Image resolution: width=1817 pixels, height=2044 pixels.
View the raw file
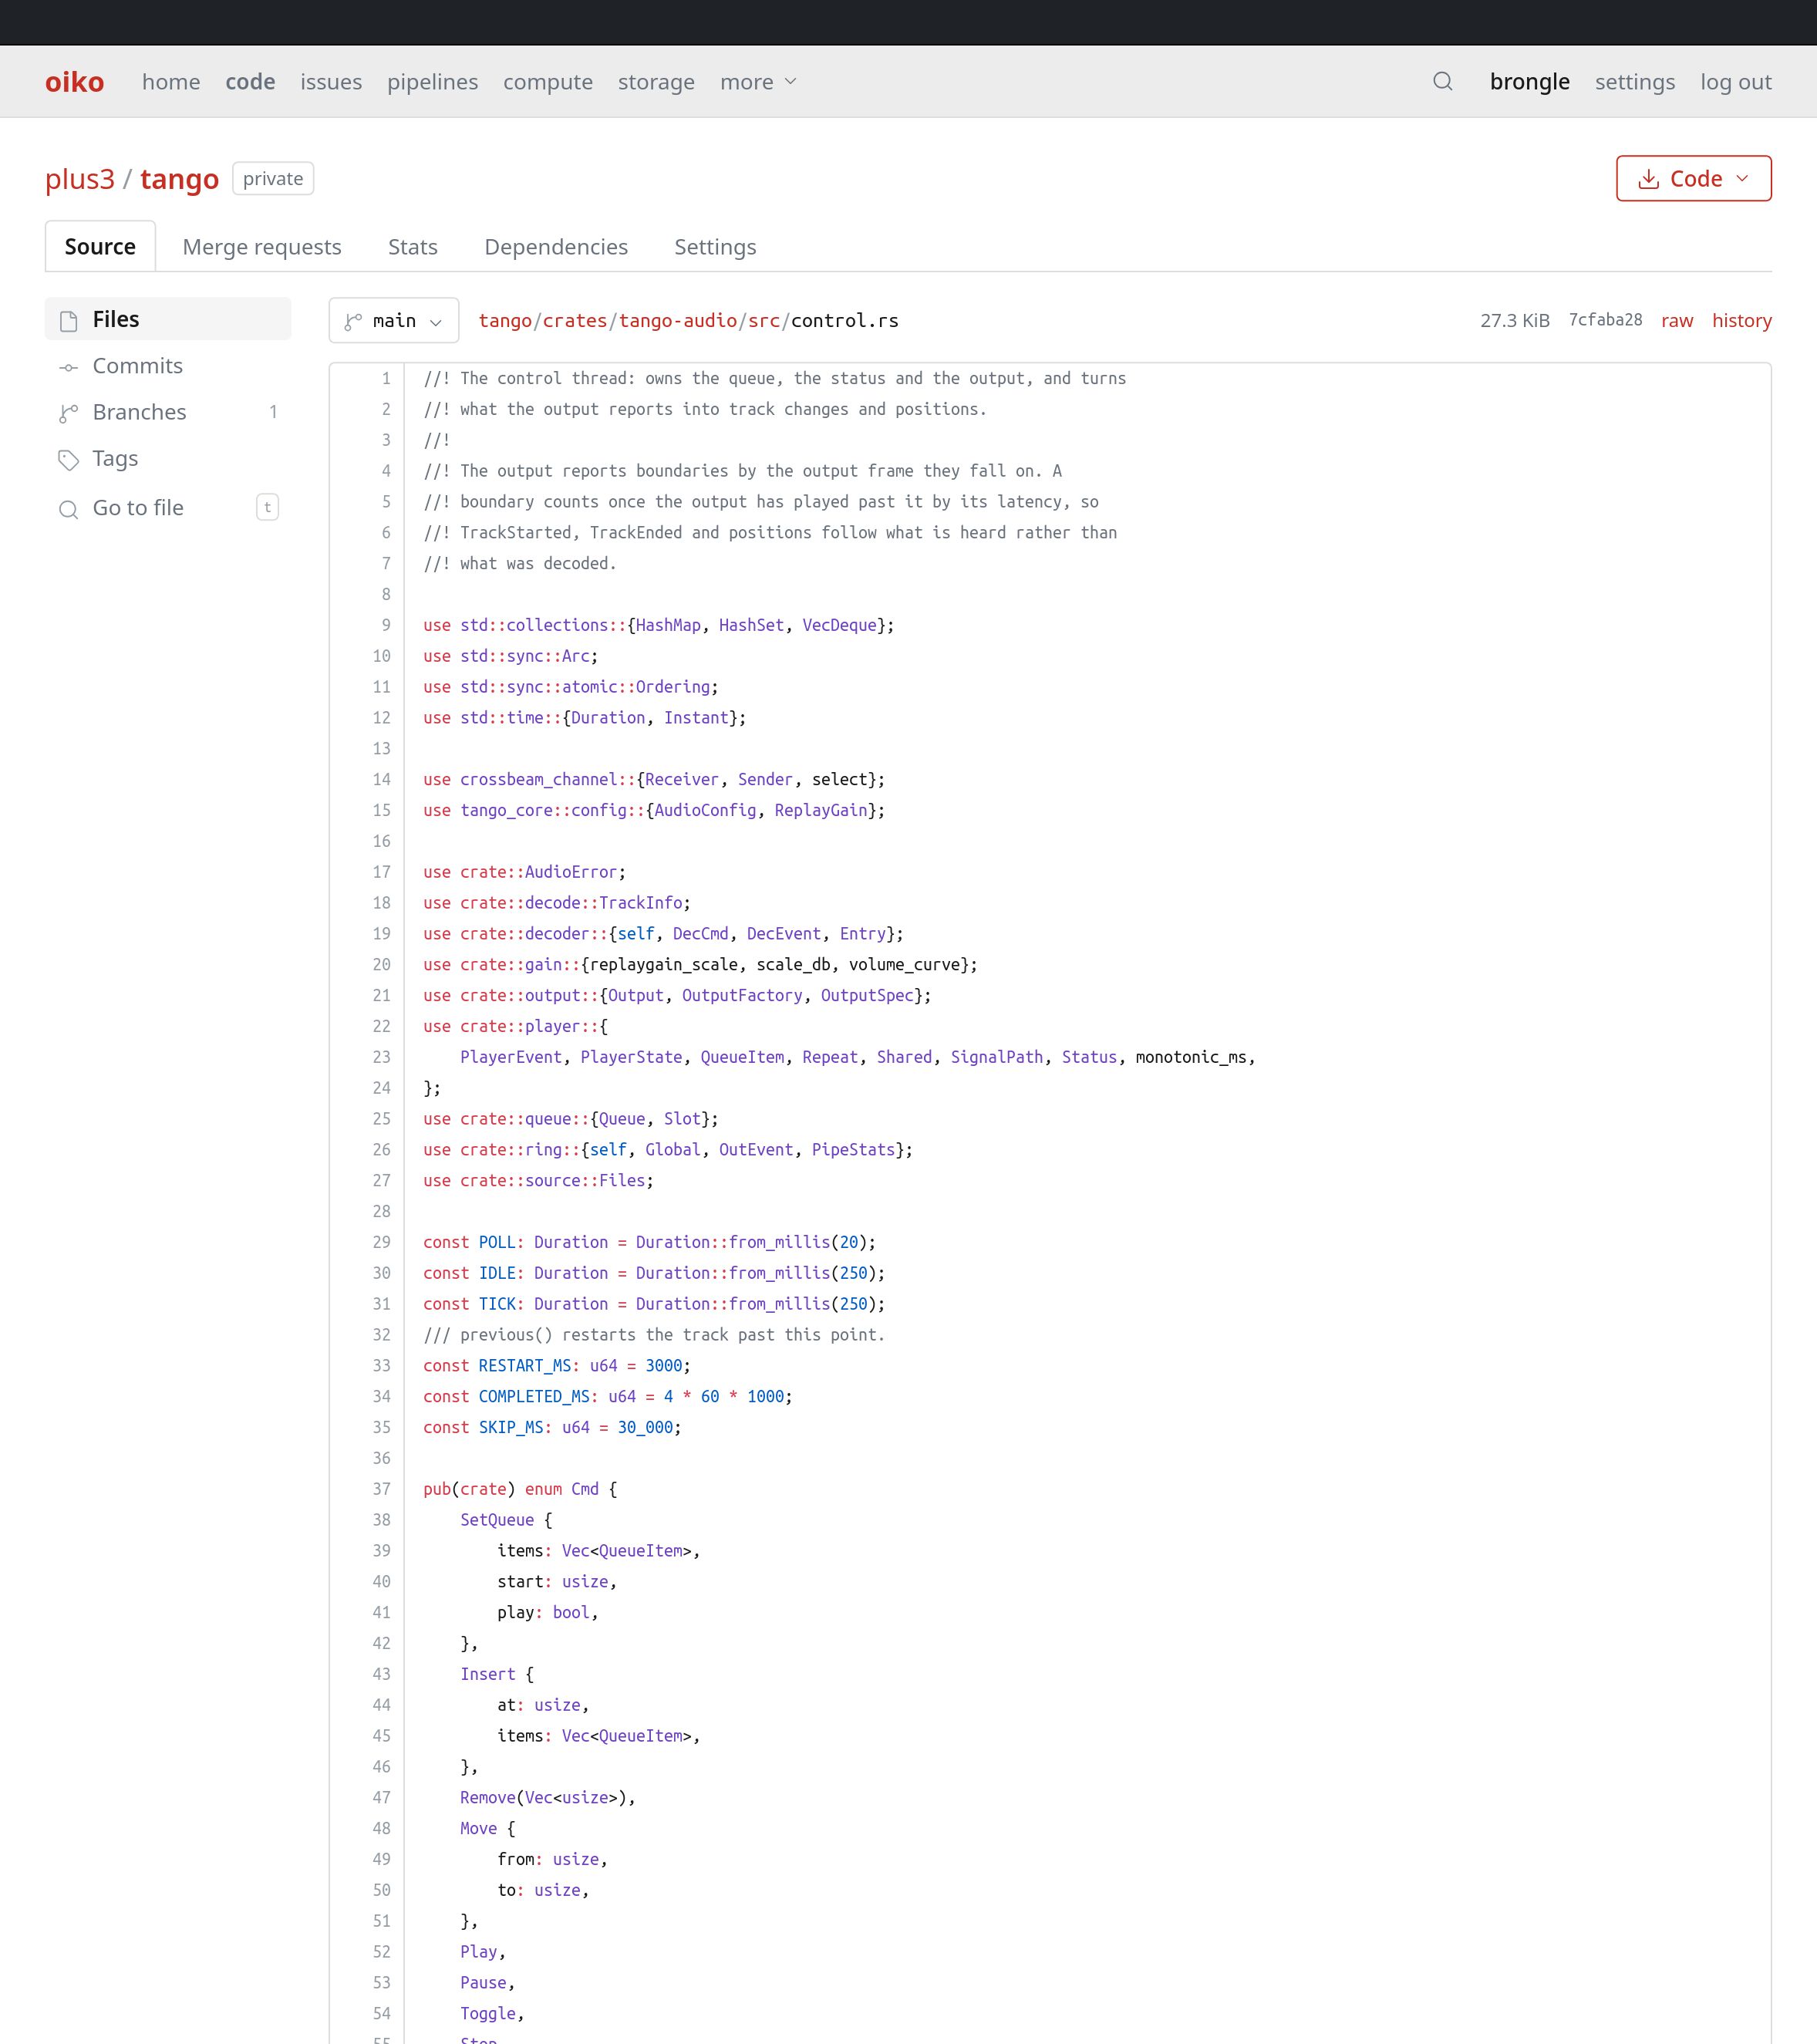click(x=1677, y=320)
